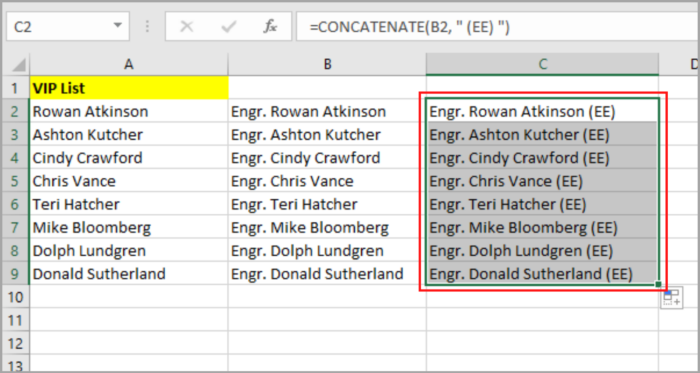Open the Auto Fill Options icon
The height and width of the screenshot is (373, 700).
point(672,298)
